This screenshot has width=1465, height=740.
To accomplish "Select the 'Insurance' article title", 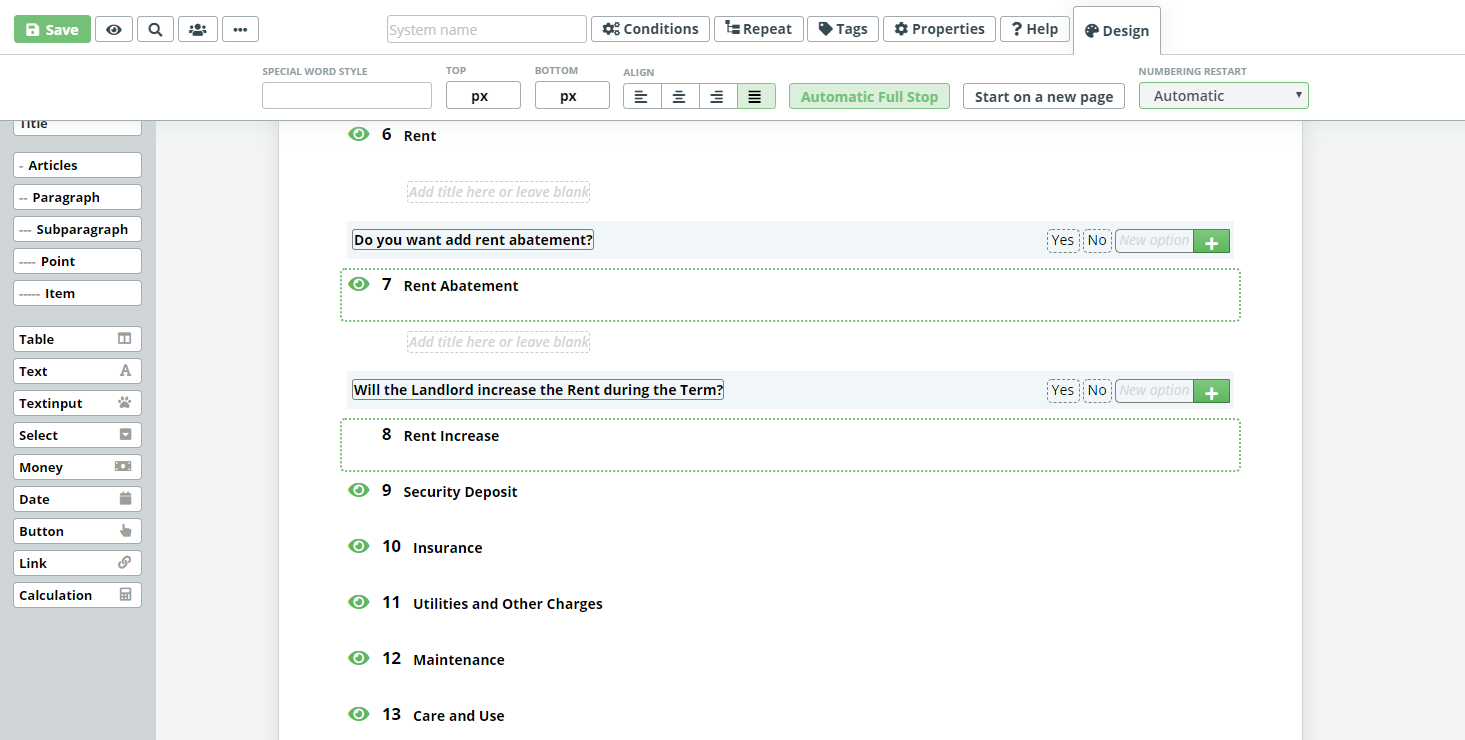I will (x=448, y=548).
